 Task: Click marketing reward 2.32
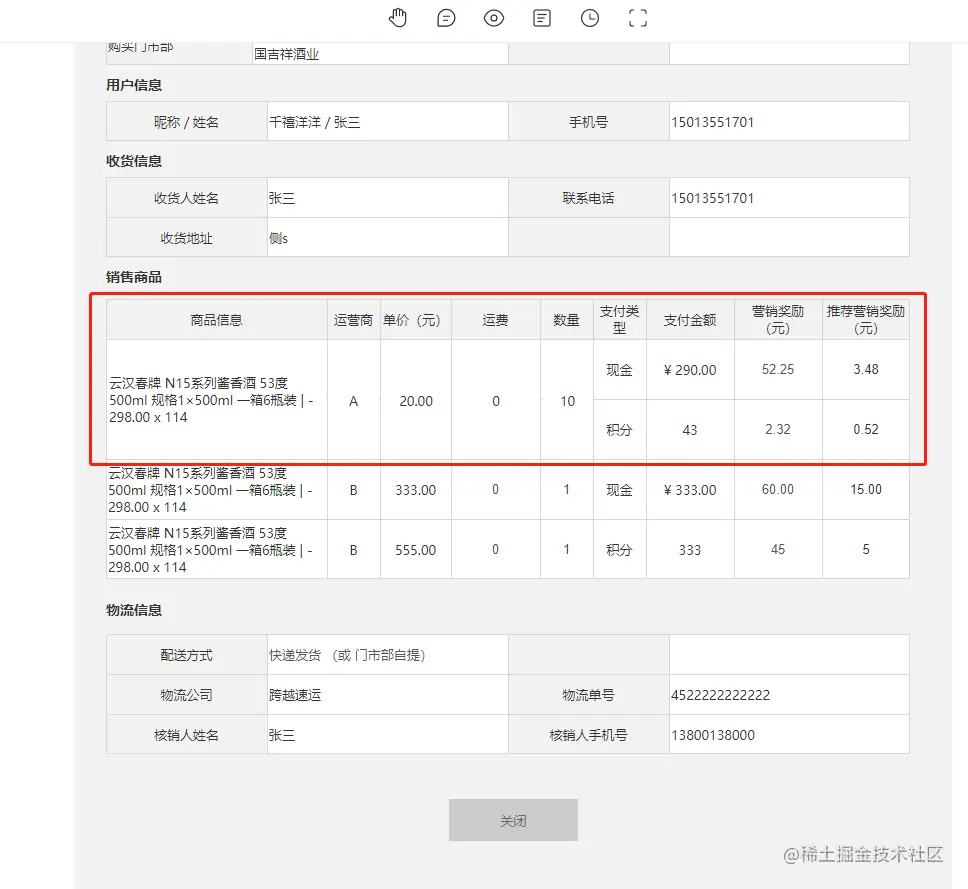coord(778,429)
